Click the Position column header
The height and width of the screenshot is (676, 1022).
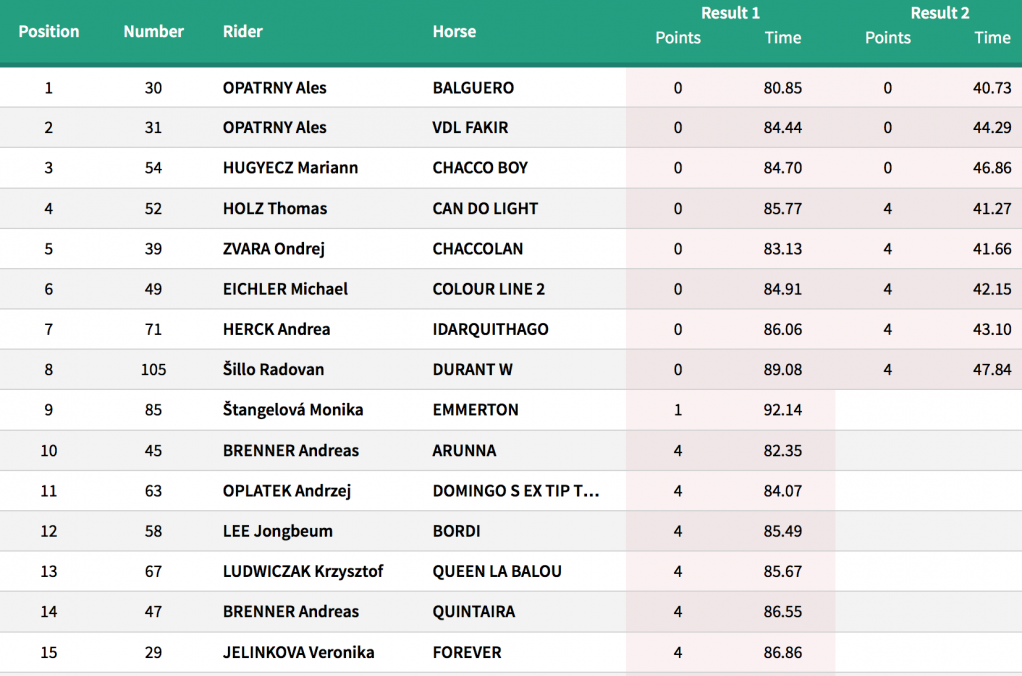point(49,31)
